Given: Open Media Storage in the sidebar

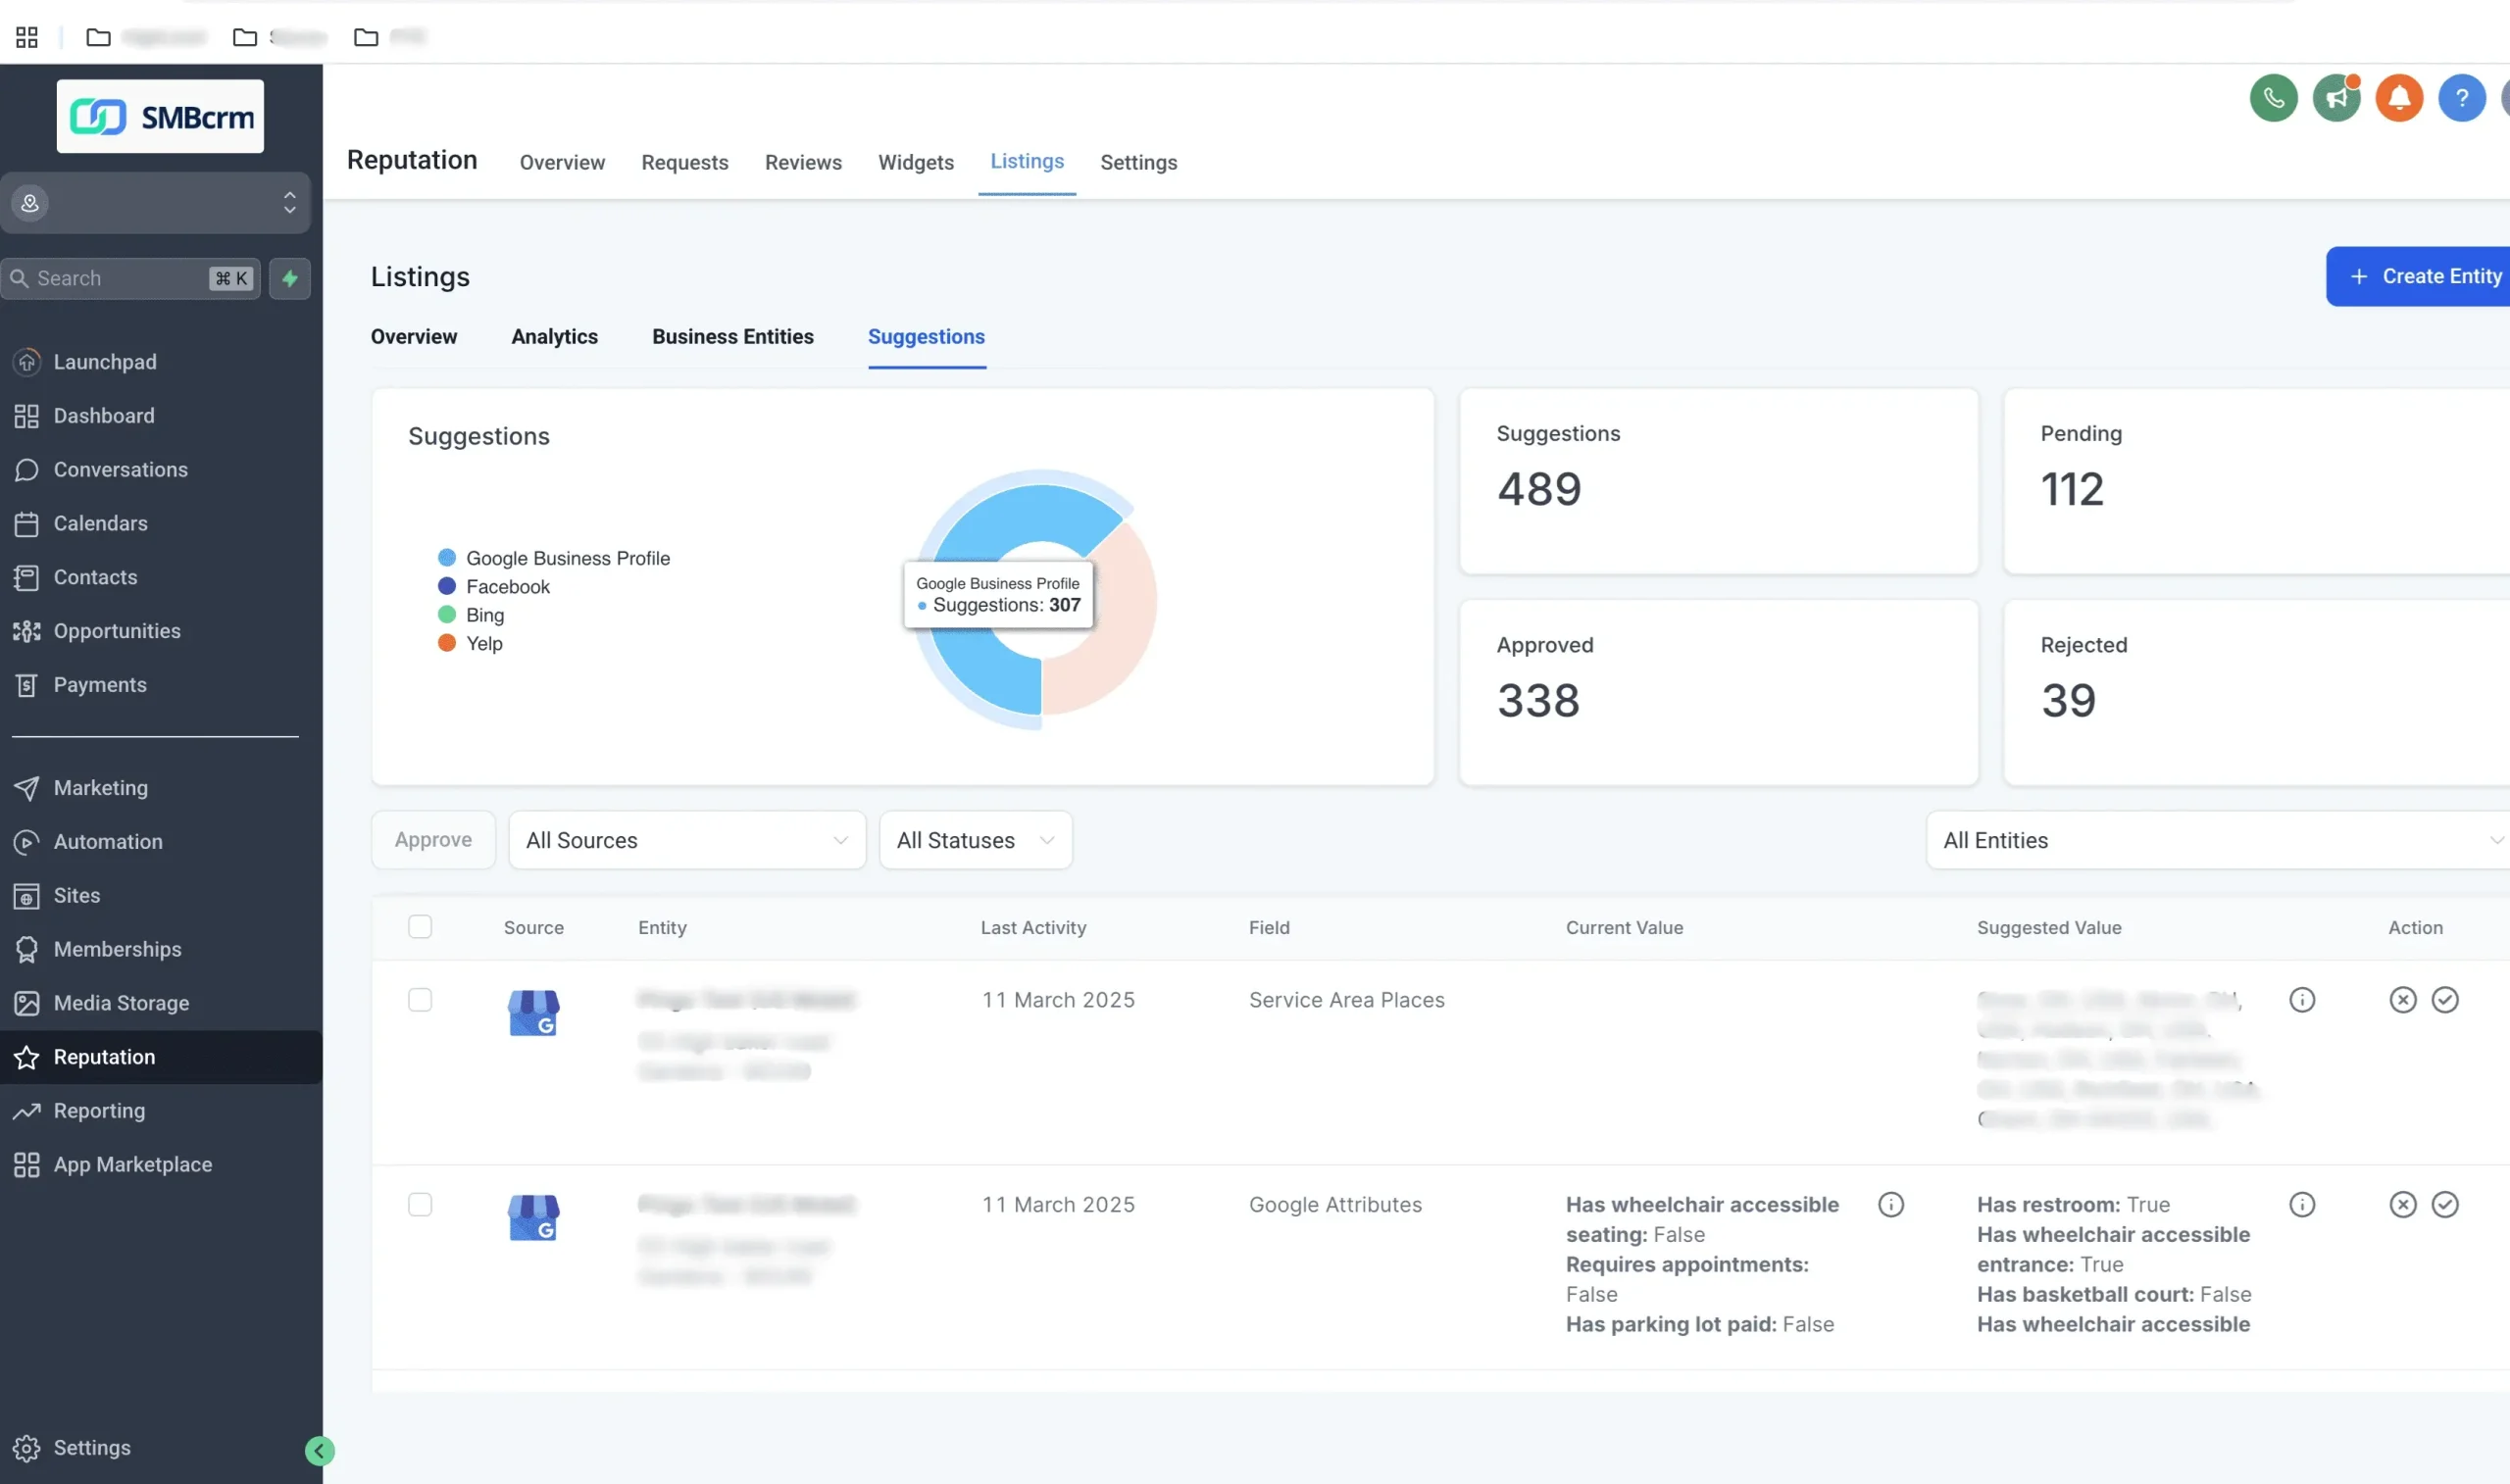Looking at the screenshot, I should click(121, 1003).
